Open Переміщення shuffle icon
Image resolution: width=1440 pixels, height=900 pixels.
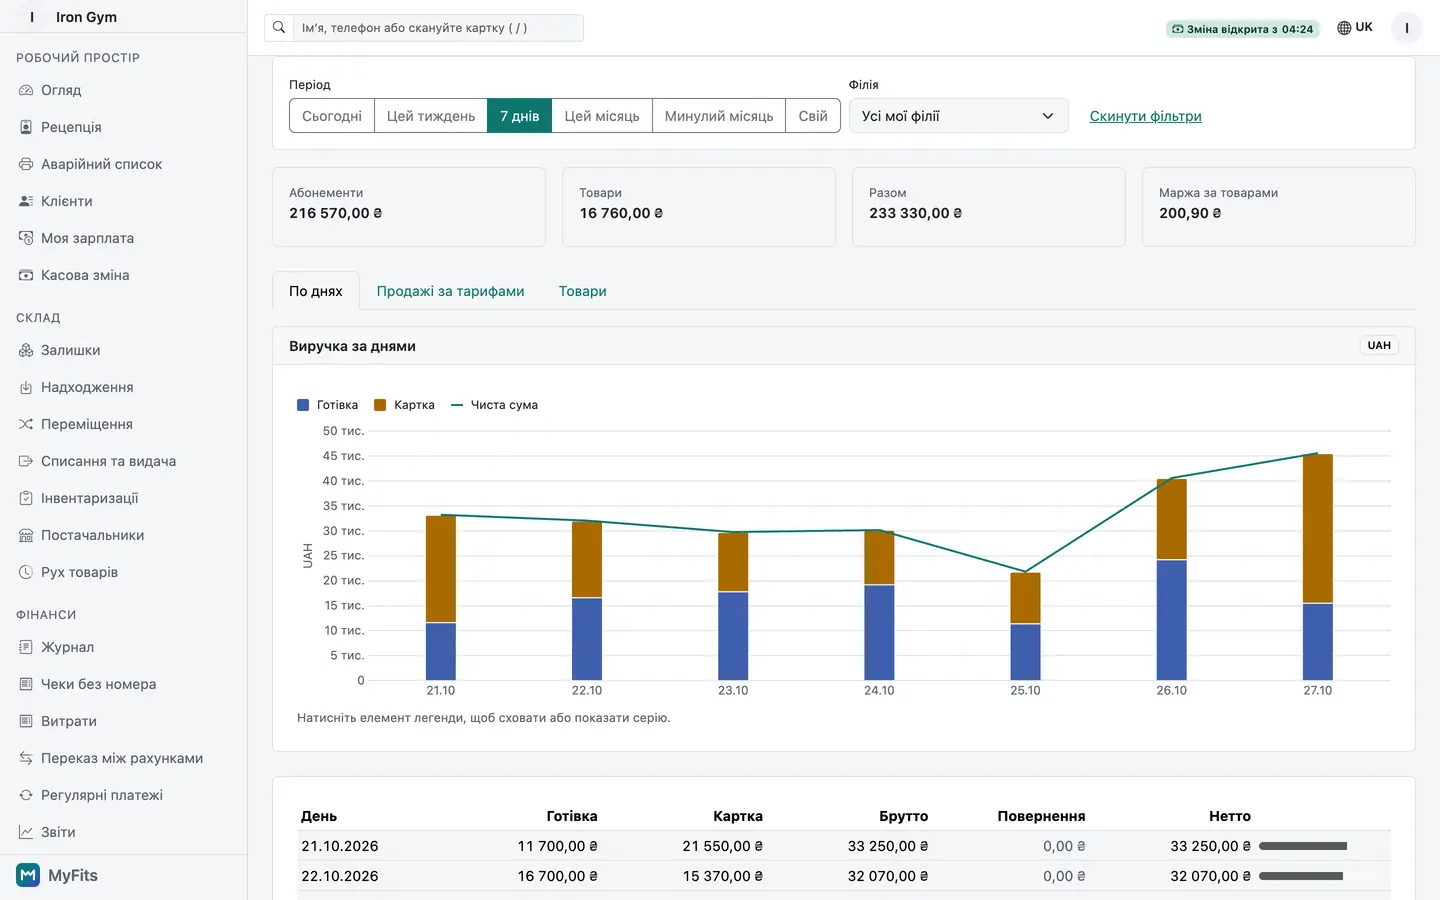point(26,424)
